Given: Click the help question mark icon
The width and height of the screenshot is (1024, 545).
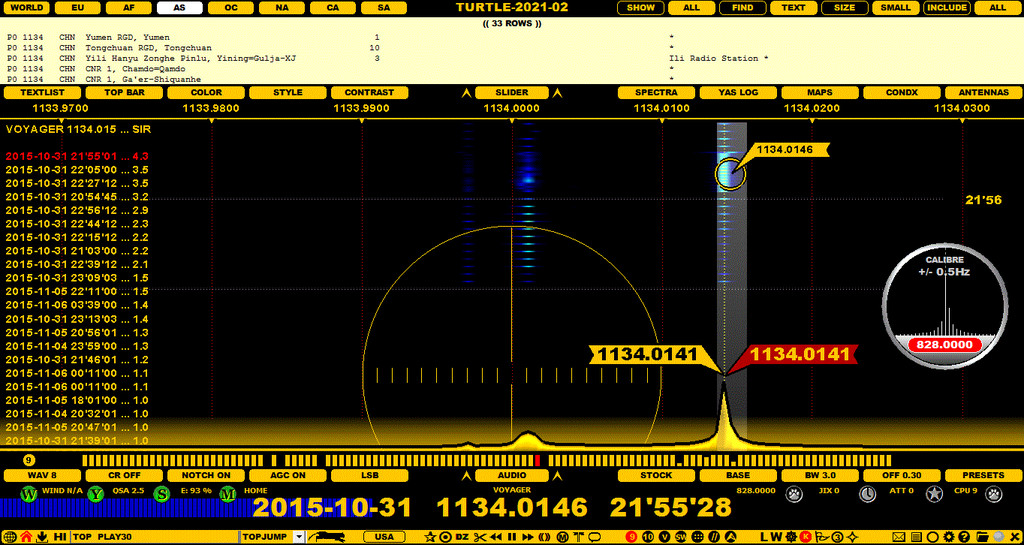Looking at the screenshot, I should [950, 537].
